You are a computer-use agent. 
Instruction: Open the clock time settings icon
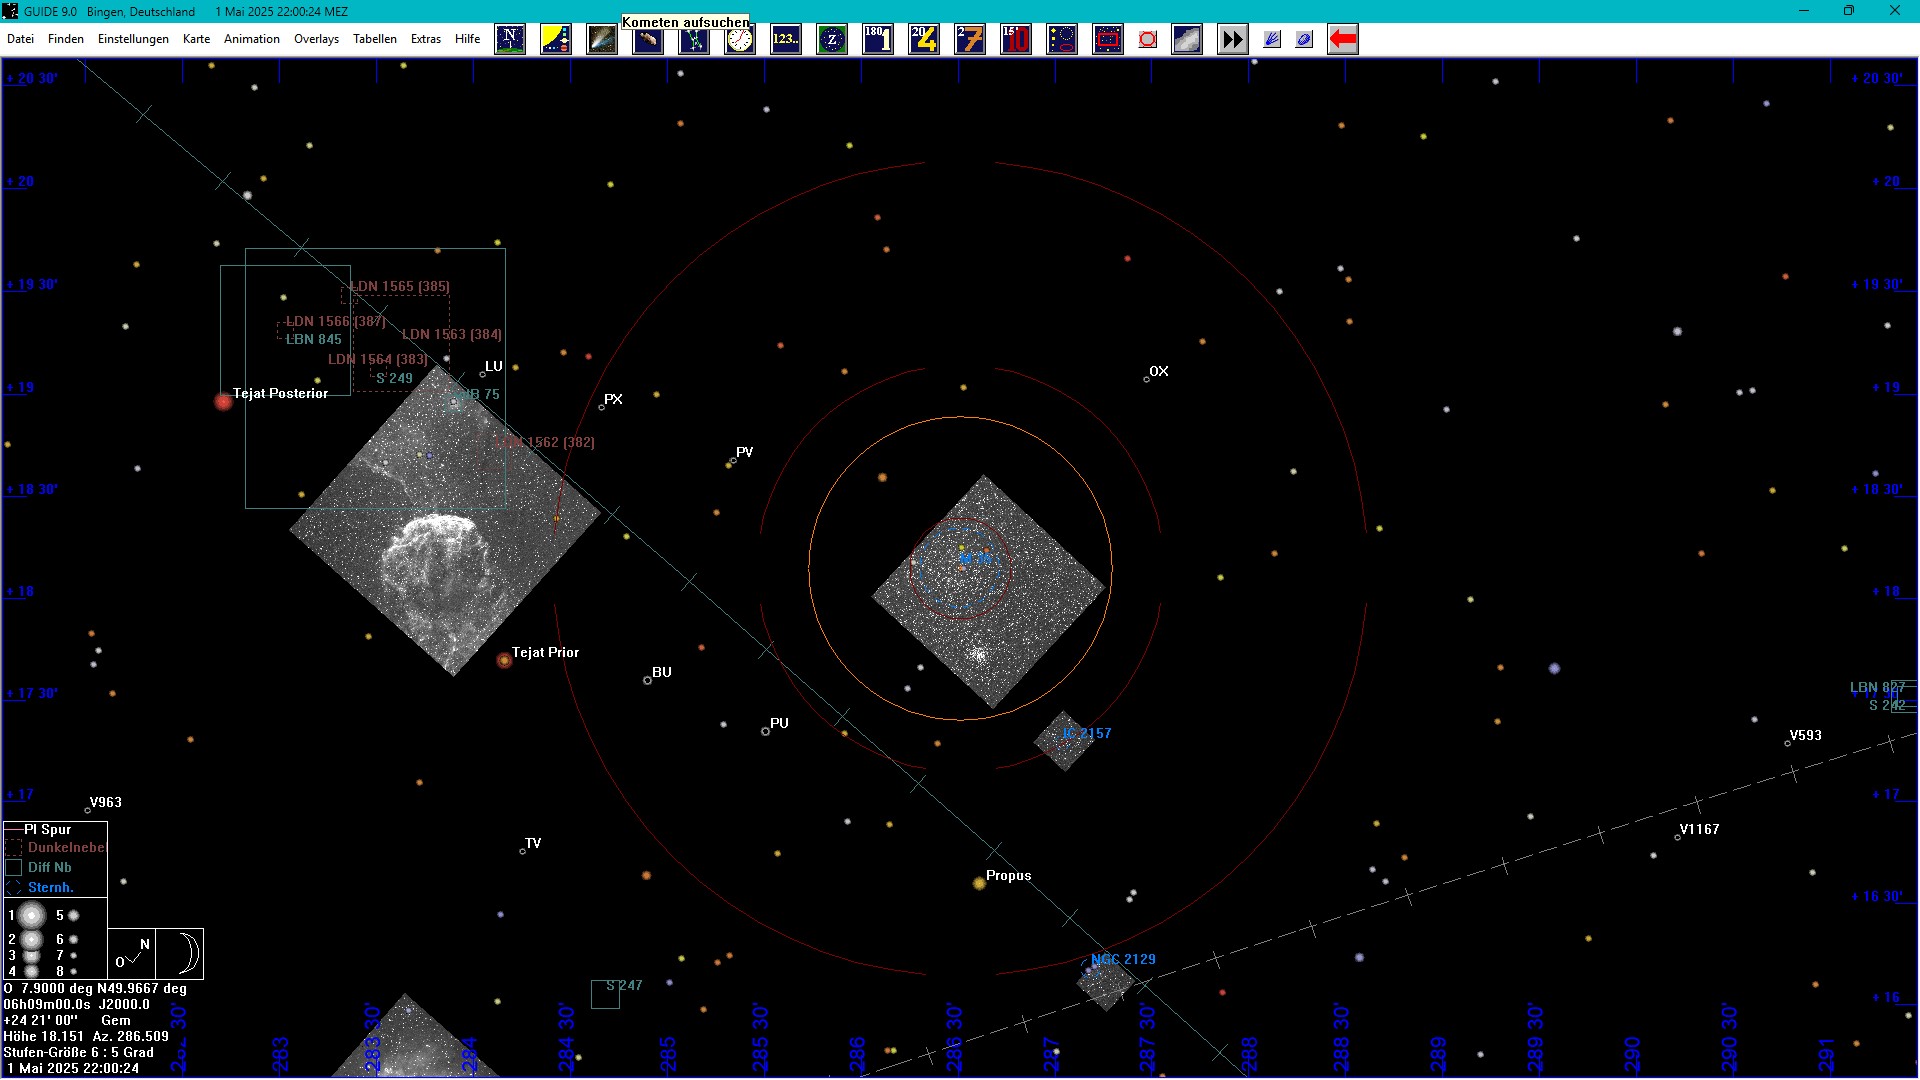click(740, 40)
